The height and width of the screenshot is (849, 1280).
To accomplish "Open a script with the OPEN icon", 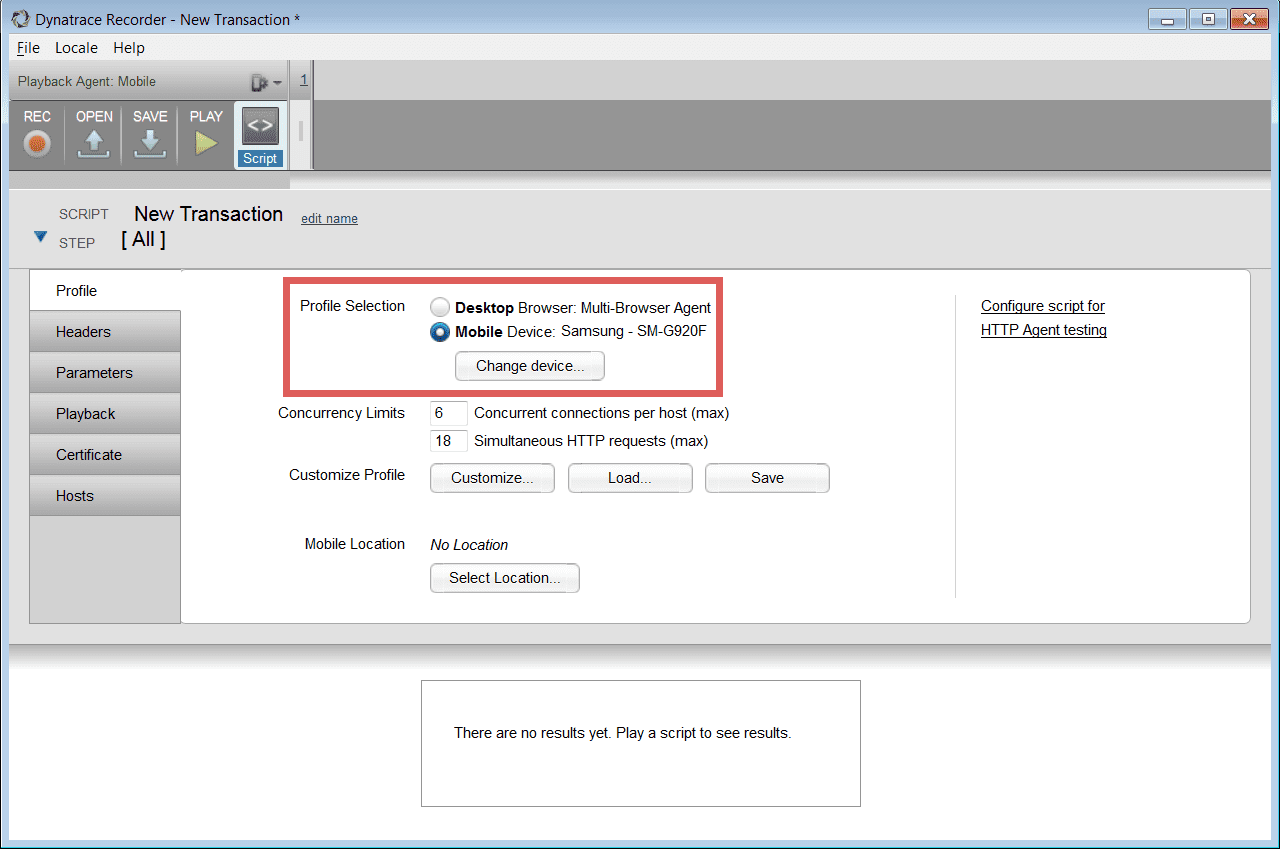I will coord(94,134).
